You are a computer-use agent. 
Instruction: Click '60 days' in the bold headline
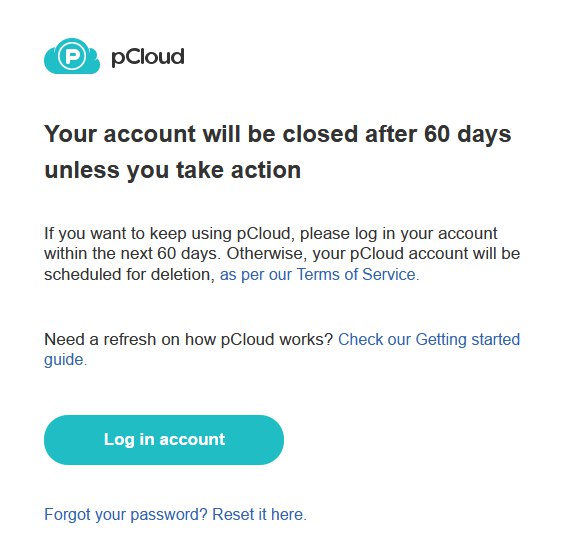467,134
